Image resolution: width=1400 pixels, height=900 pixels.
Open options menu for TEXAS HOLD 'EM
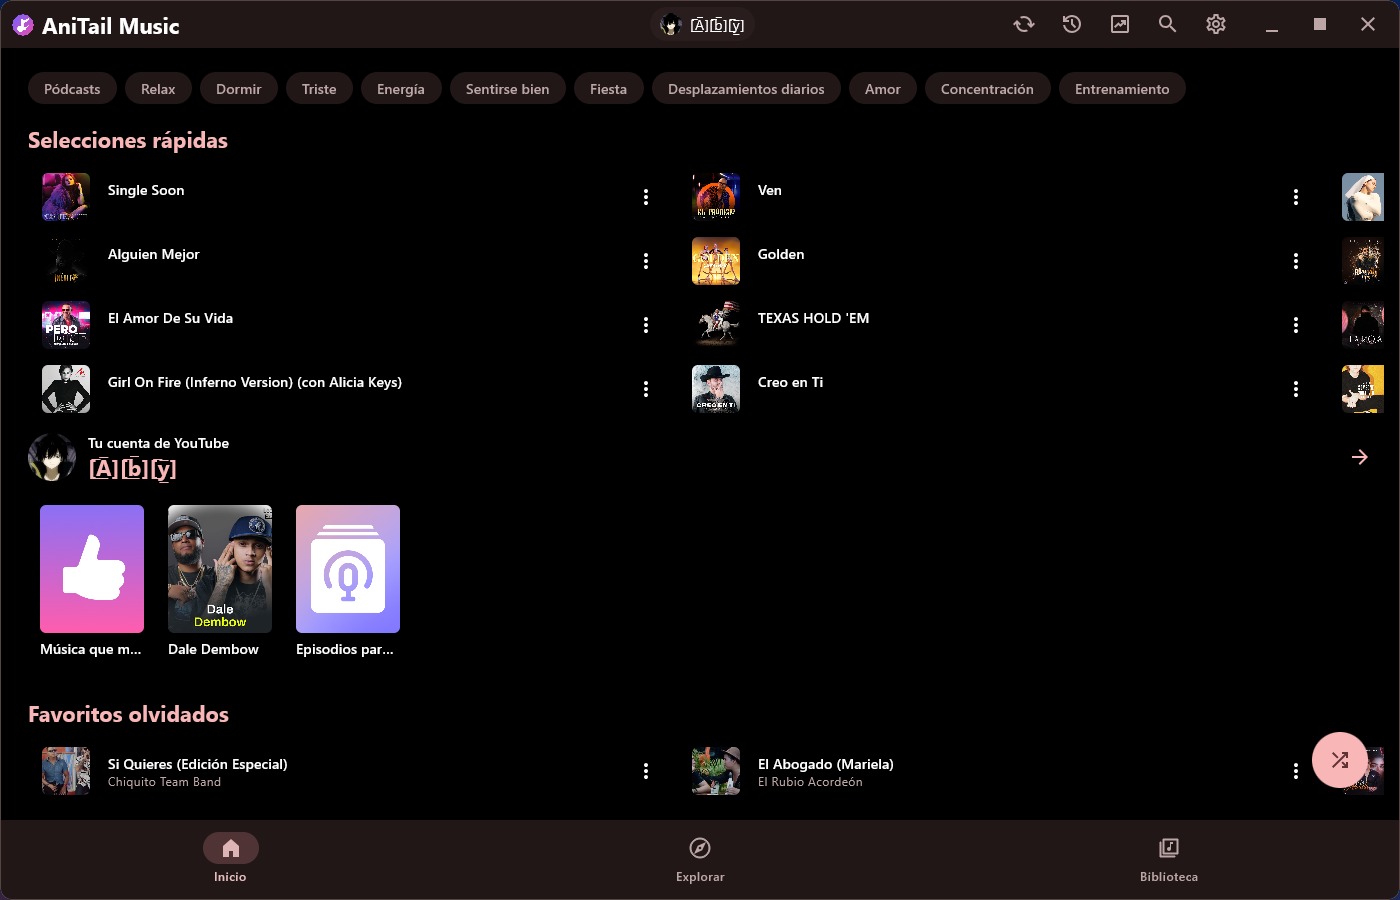tap(1296, 325)
